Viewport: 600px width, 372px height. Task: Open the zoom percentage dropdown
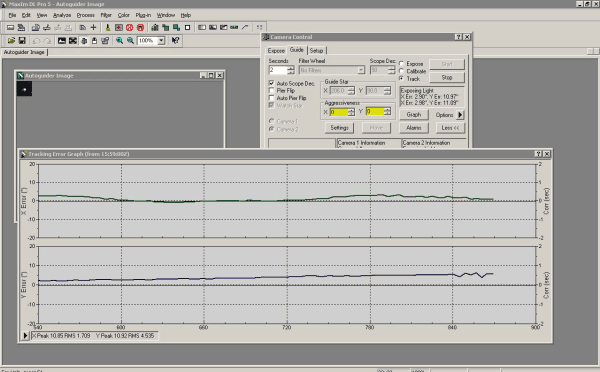[x=161, y=41]
